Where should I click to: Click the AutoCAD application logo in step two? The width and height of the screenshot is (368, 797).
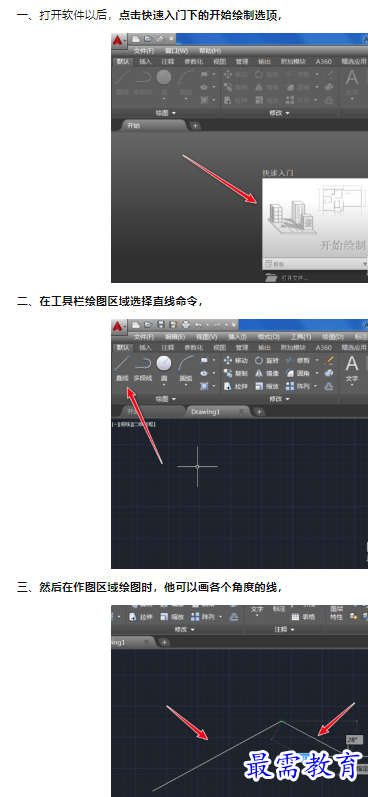118,325
